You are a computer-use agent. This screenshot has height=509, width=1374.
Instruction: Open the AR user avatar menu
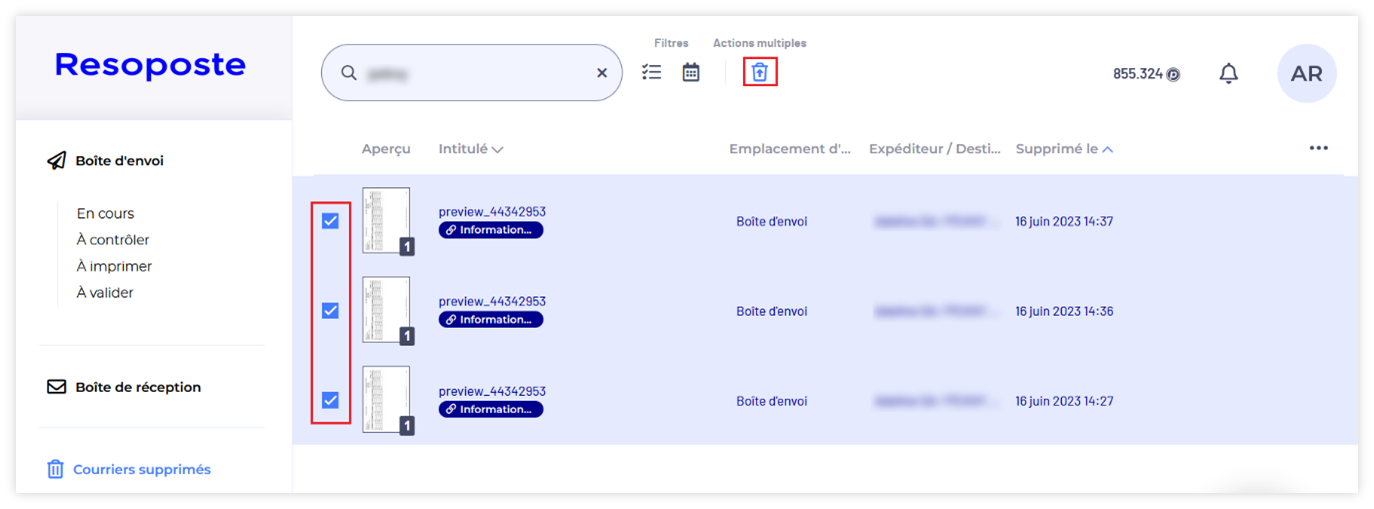click(1306, 73)
